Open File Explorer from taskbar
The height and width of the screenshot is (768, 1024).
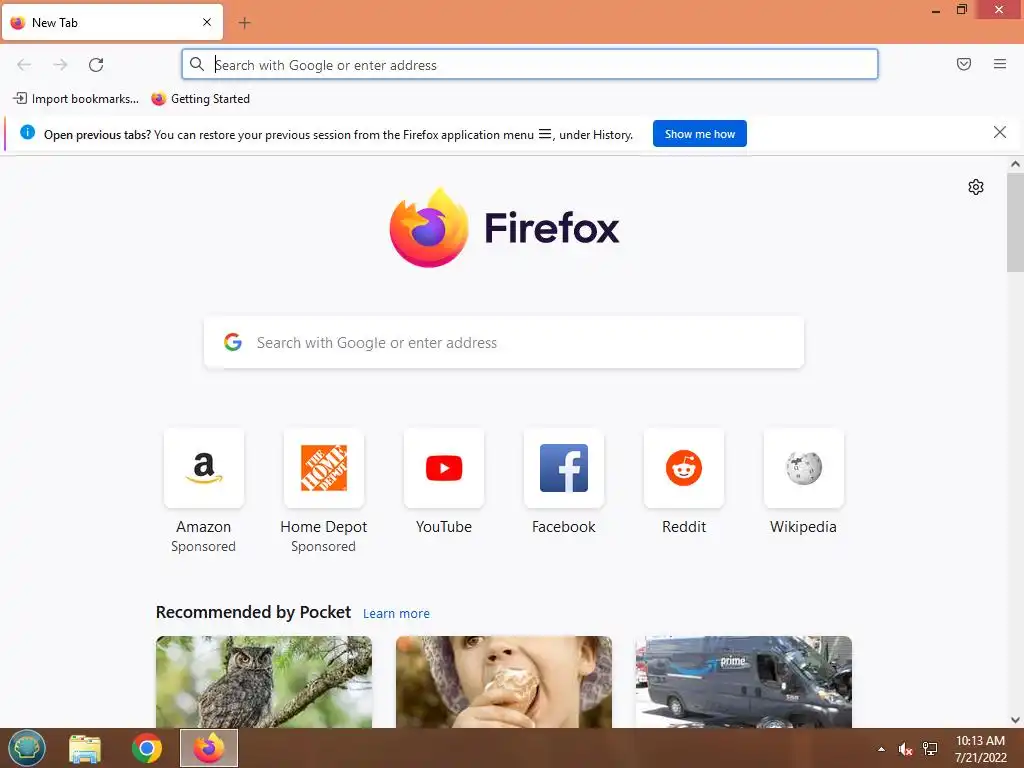click(85, 748)
